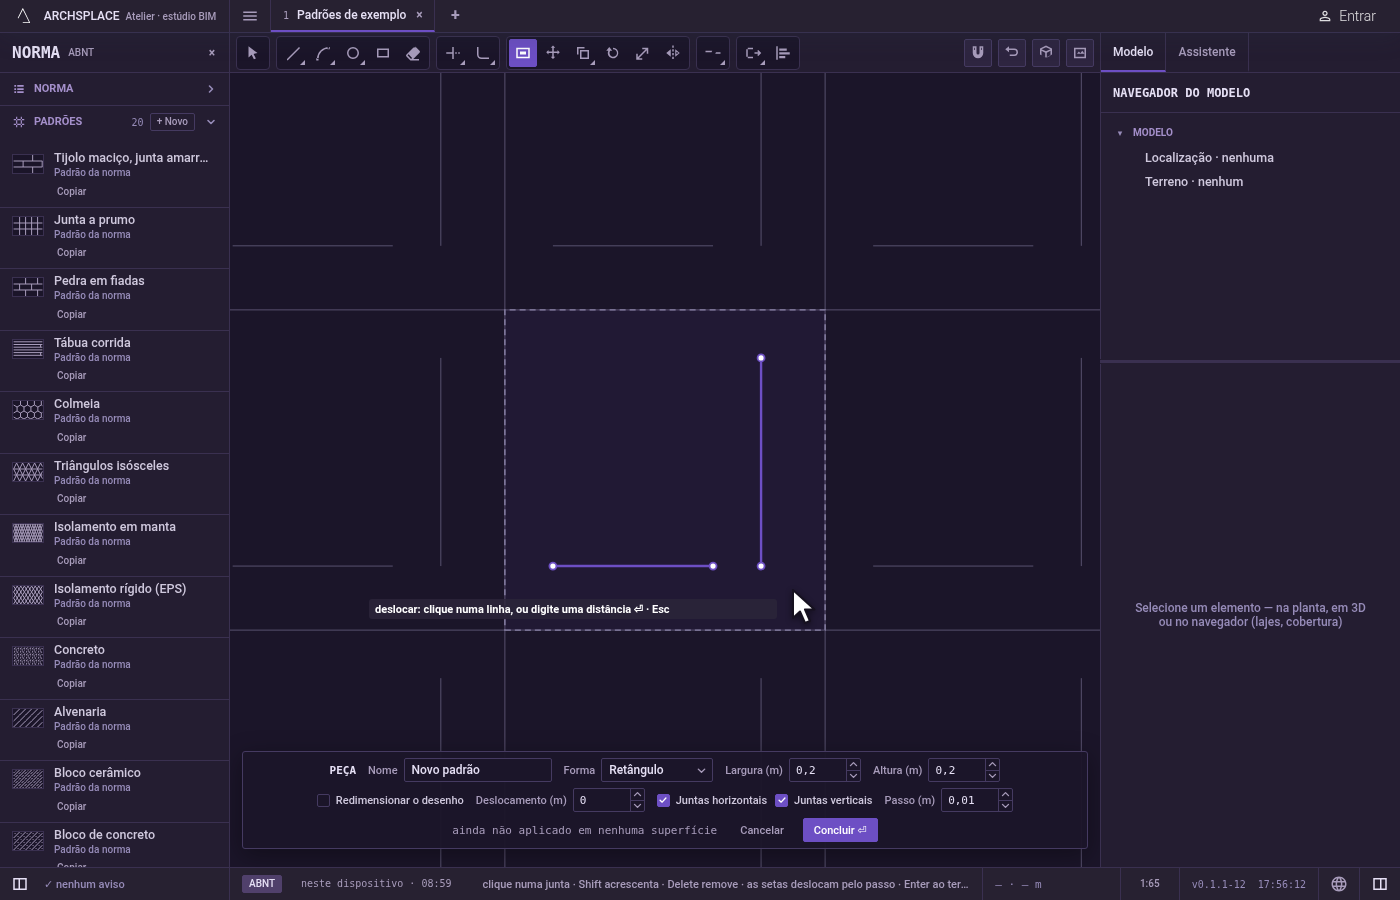Image resolution: width=1400 pixels, height=900 pixels.
Task: Switch to the Assistente tab
Action: (1206, 52)
